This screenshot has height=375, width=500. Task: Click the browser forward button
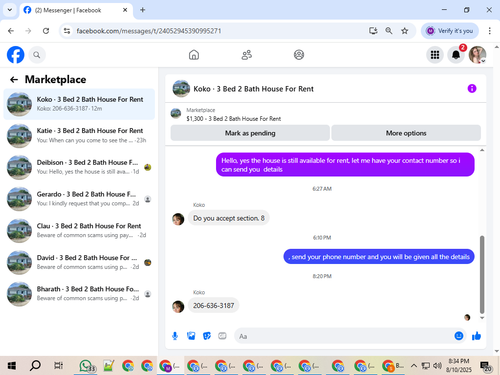coord(28,31)
